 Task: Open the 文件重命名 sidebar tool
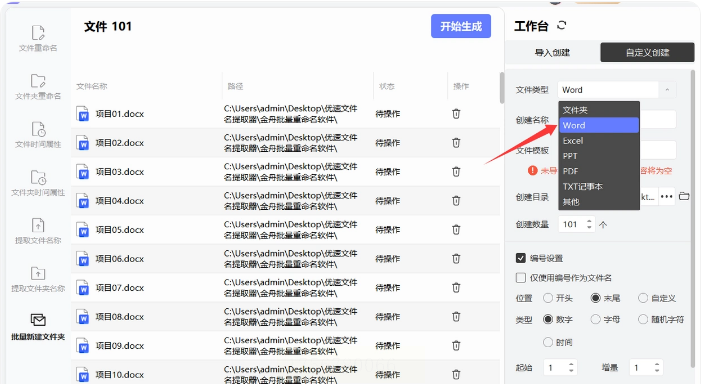click(38, 38)
